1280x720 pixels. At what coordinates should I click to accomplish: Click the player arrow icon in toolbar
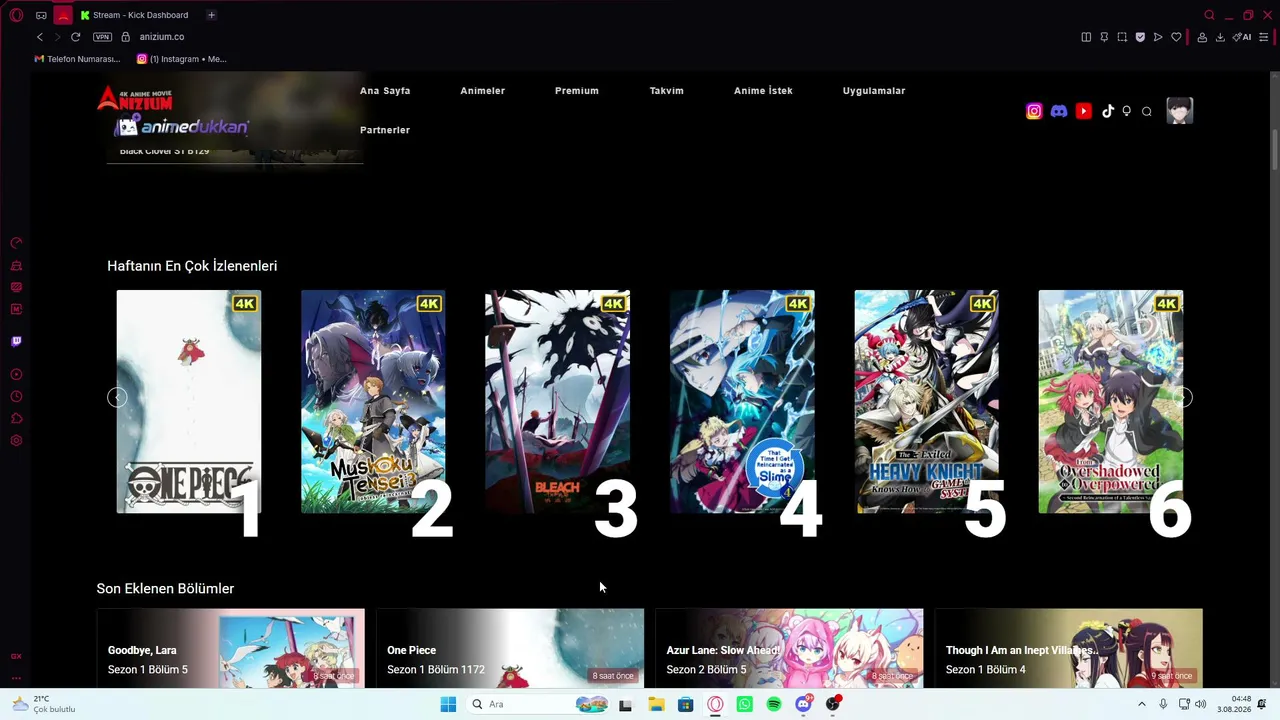[1158, 37]
